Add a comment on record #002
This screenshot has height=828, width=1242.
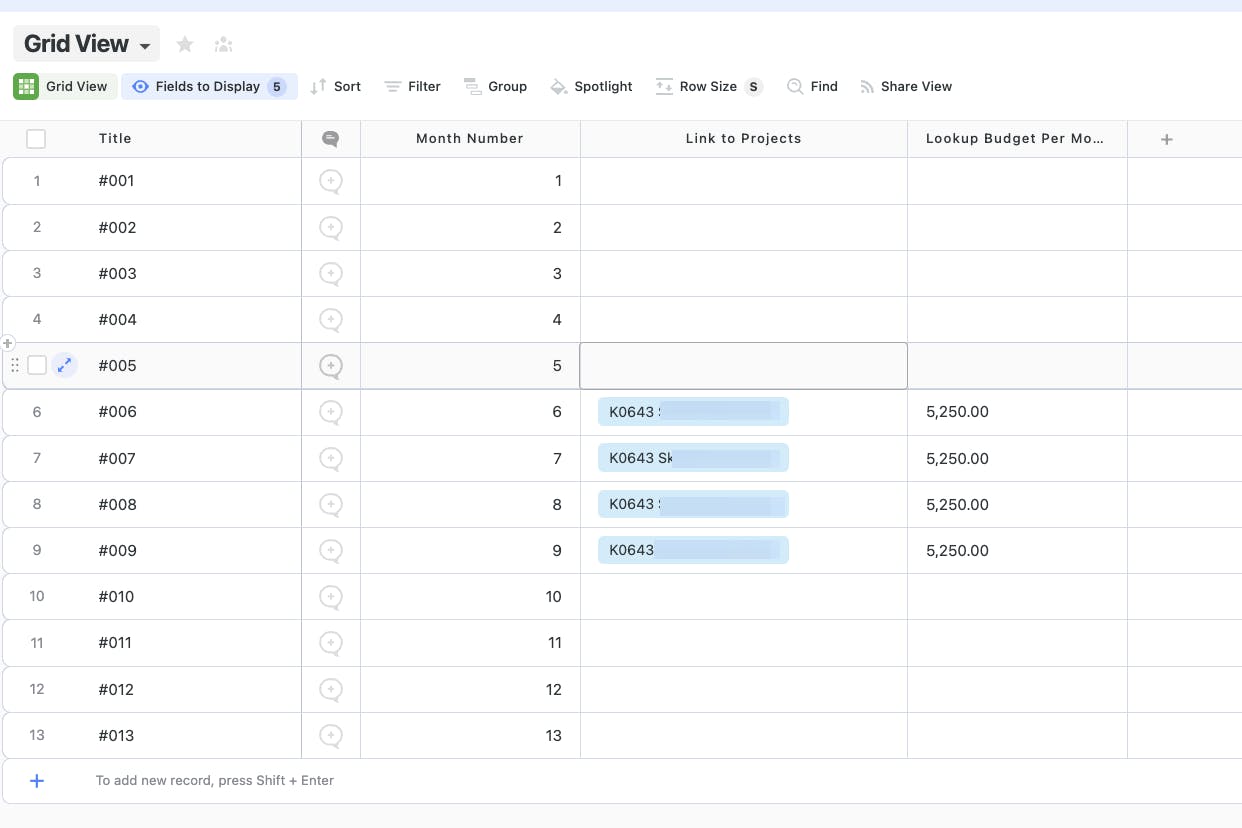[331, 228]
